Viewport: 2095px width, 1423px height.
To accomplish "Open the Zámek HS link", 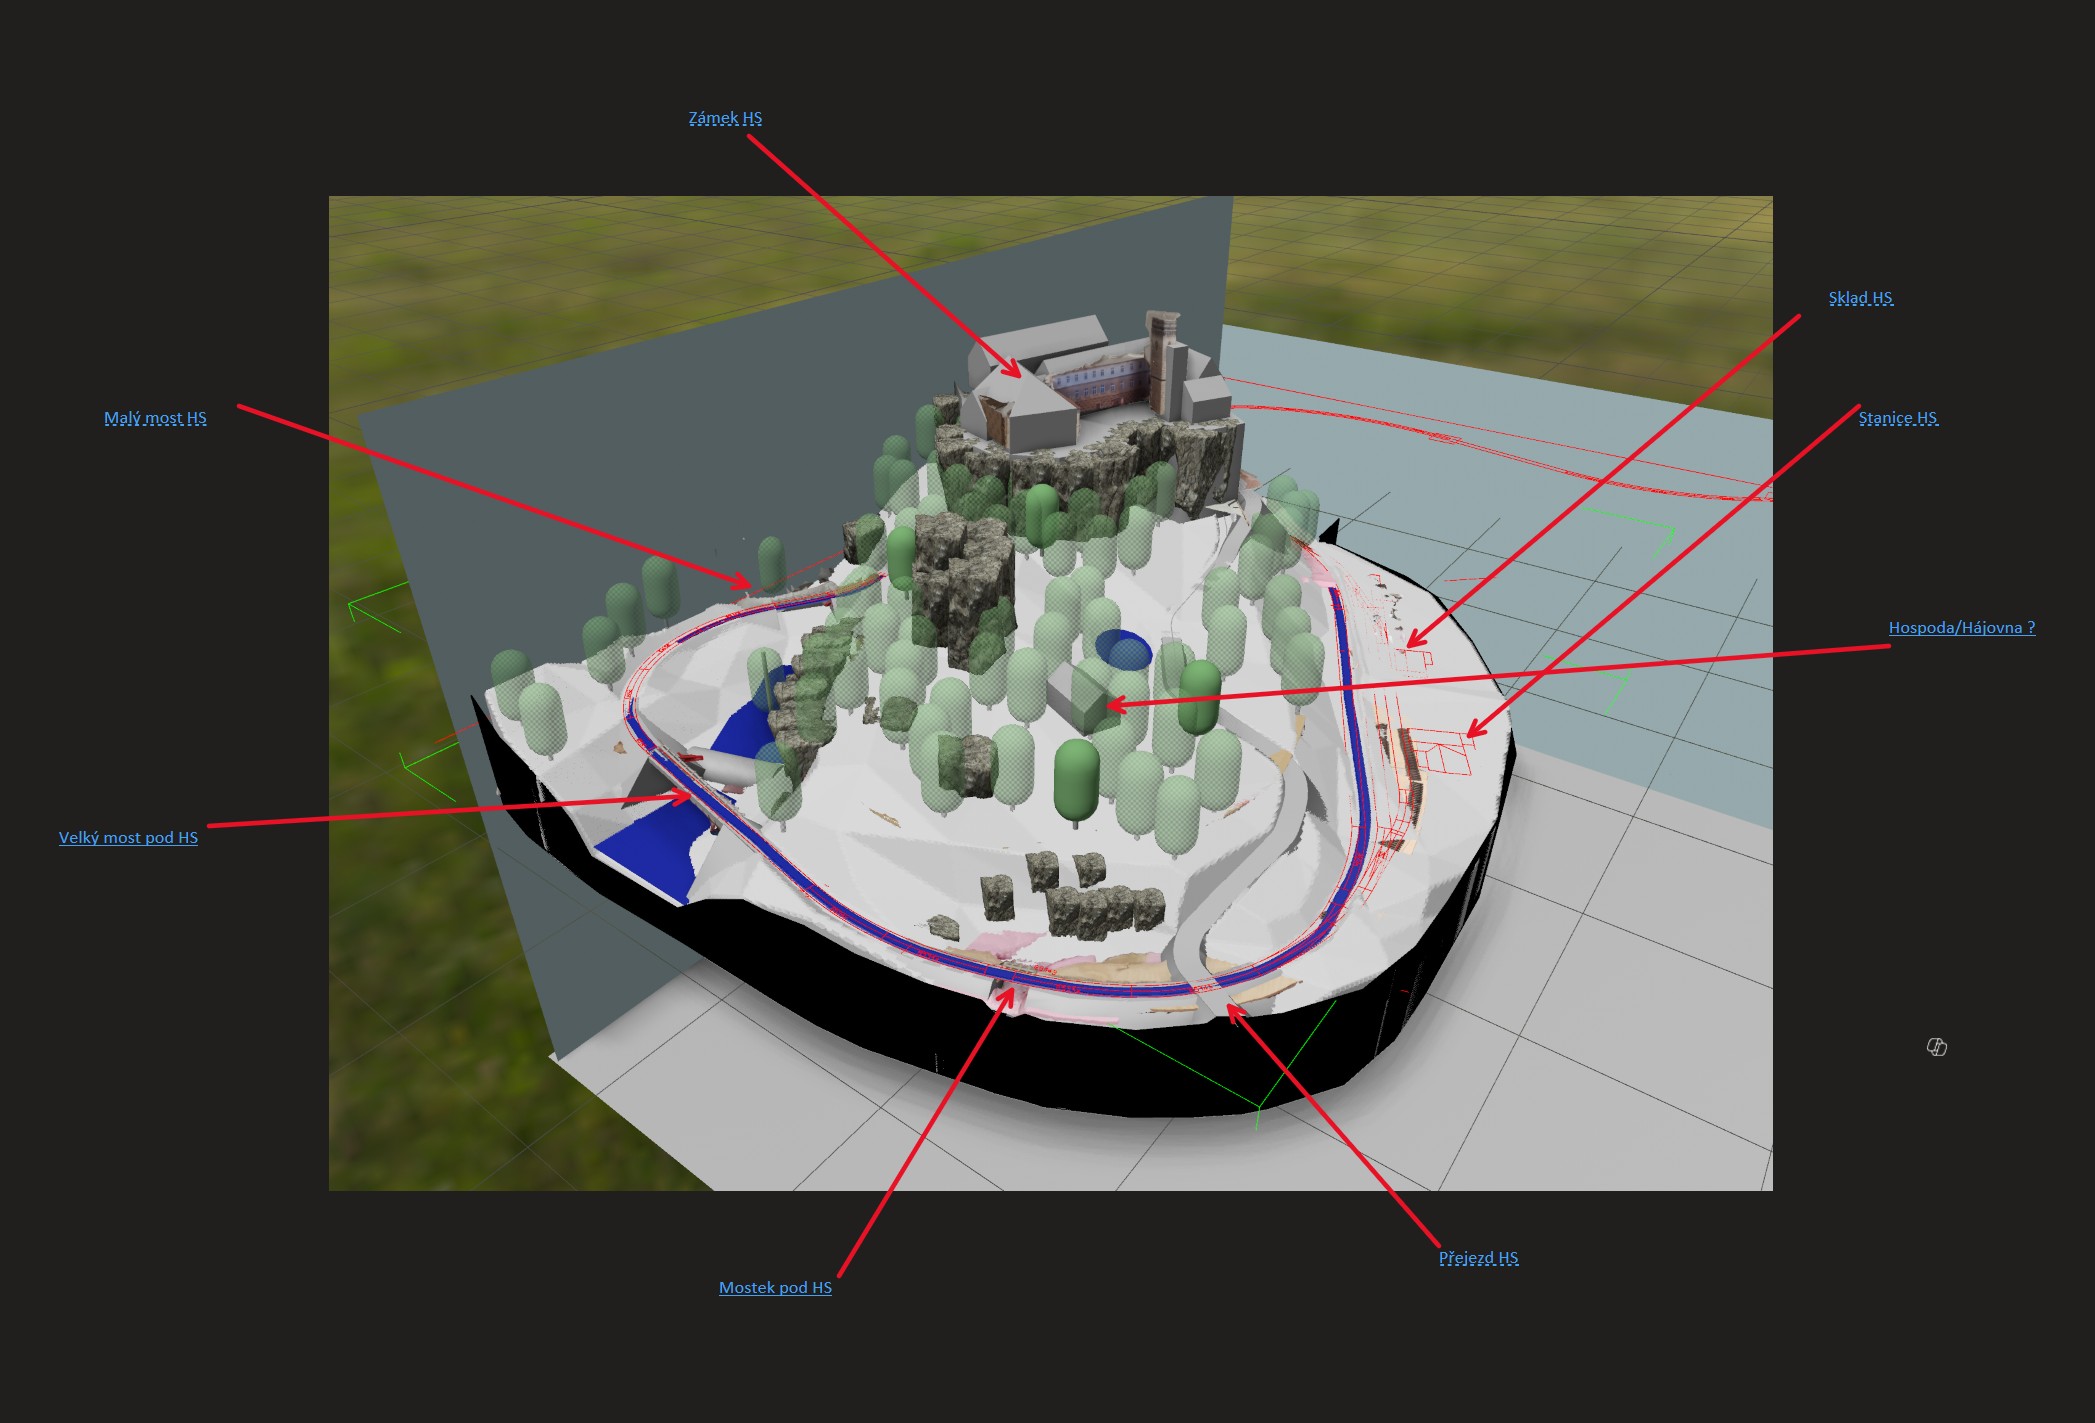I will (725, 118).
